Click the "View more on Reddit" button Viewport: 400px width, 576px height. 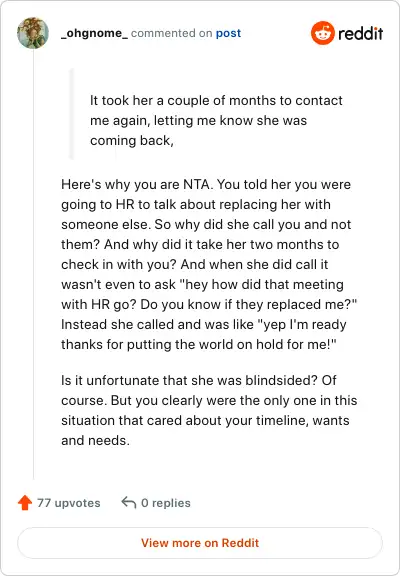pyautogui.click(x=200, y=543)
